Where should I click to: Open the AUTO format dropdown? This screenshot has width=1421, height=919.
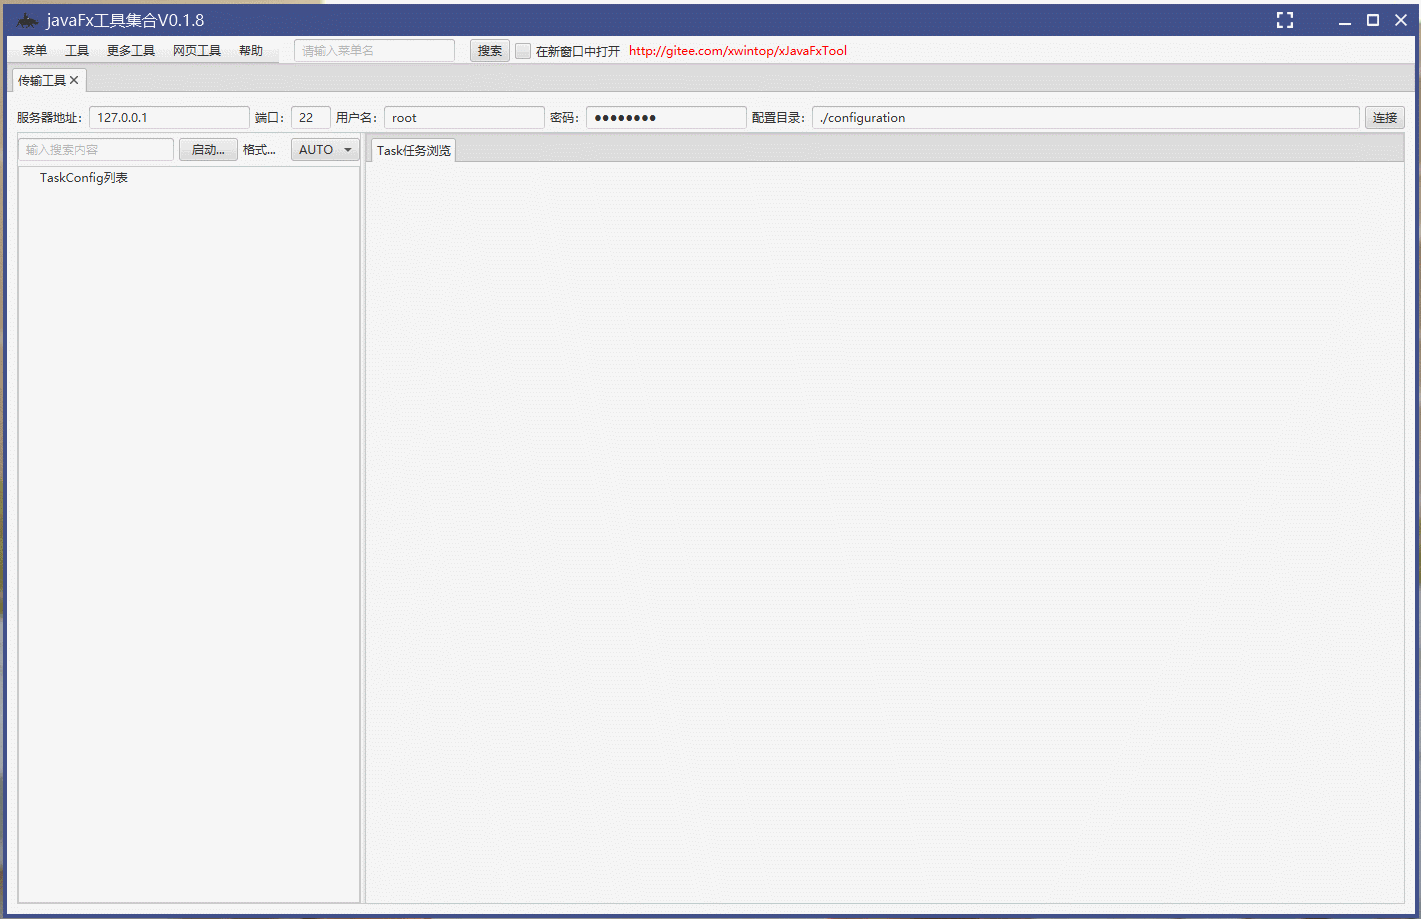pyautogui.click(x=325, y=150)
